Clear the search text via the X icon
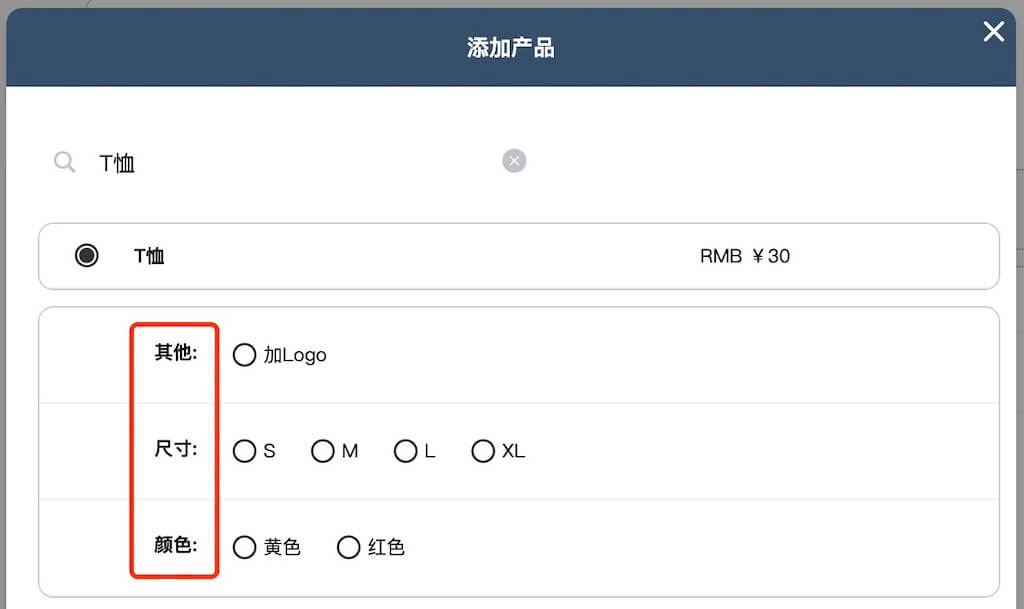Viewport: 1024px width, 609px height. tap(514, 161)
